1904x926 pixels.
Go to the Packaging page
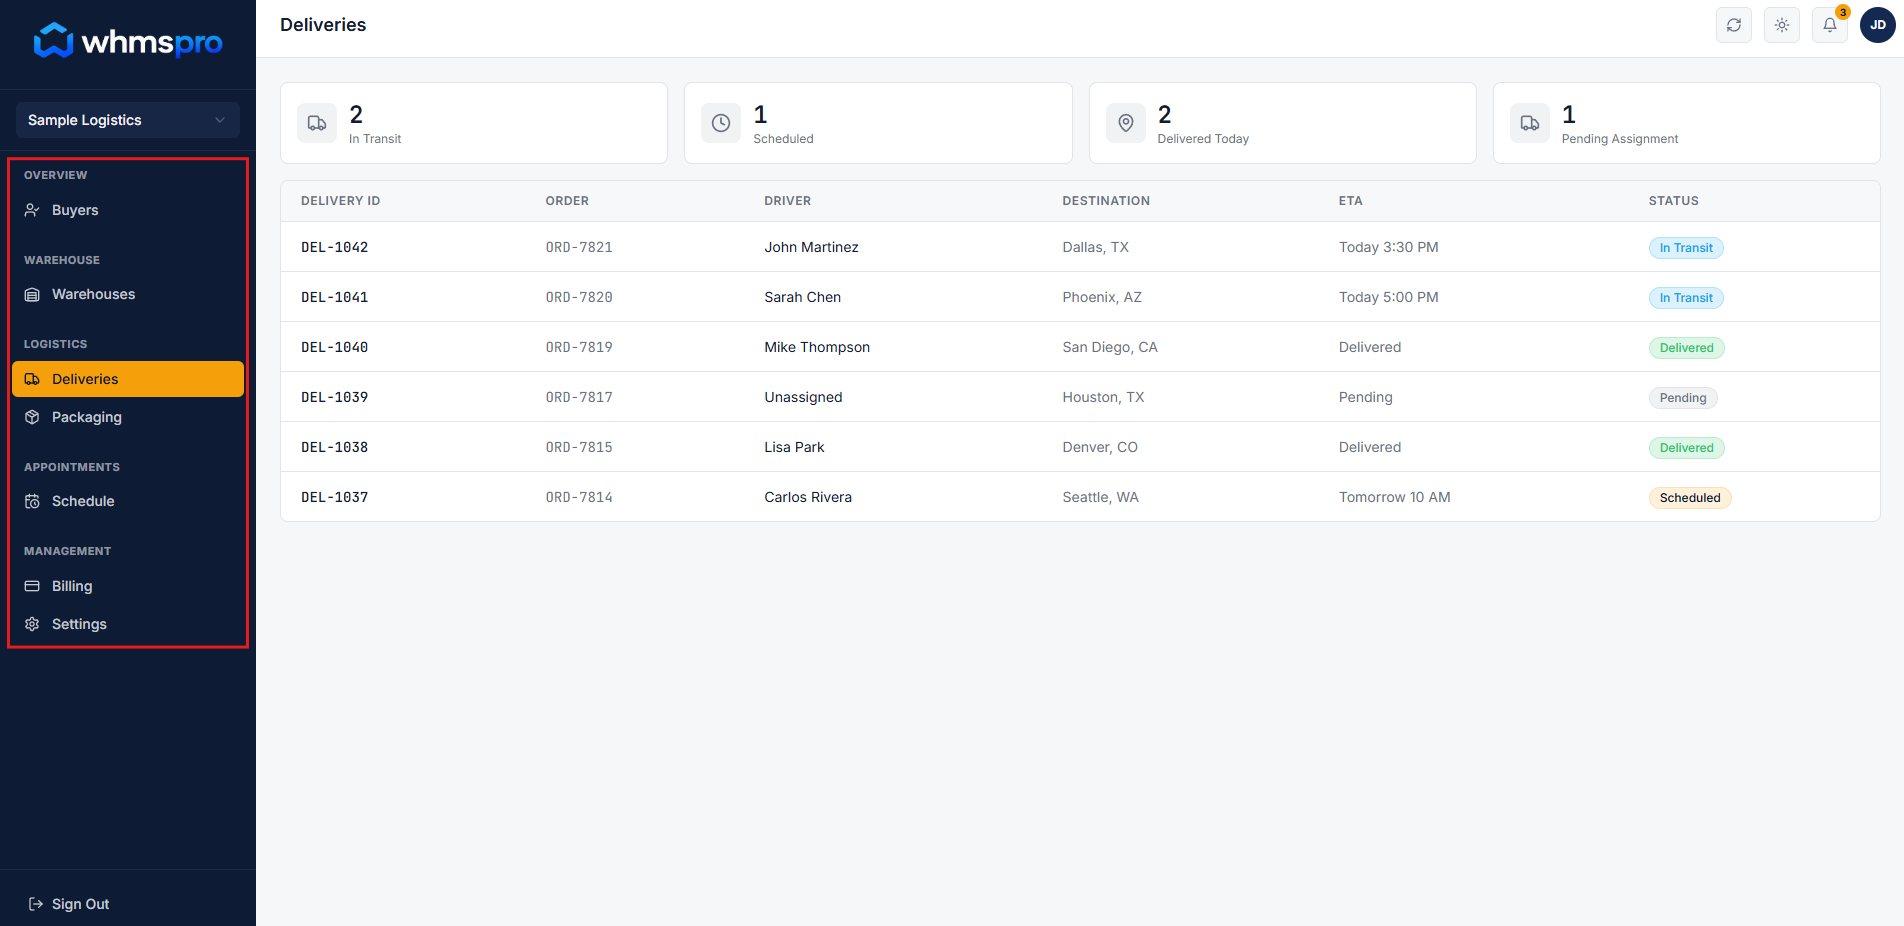(128, 417)
